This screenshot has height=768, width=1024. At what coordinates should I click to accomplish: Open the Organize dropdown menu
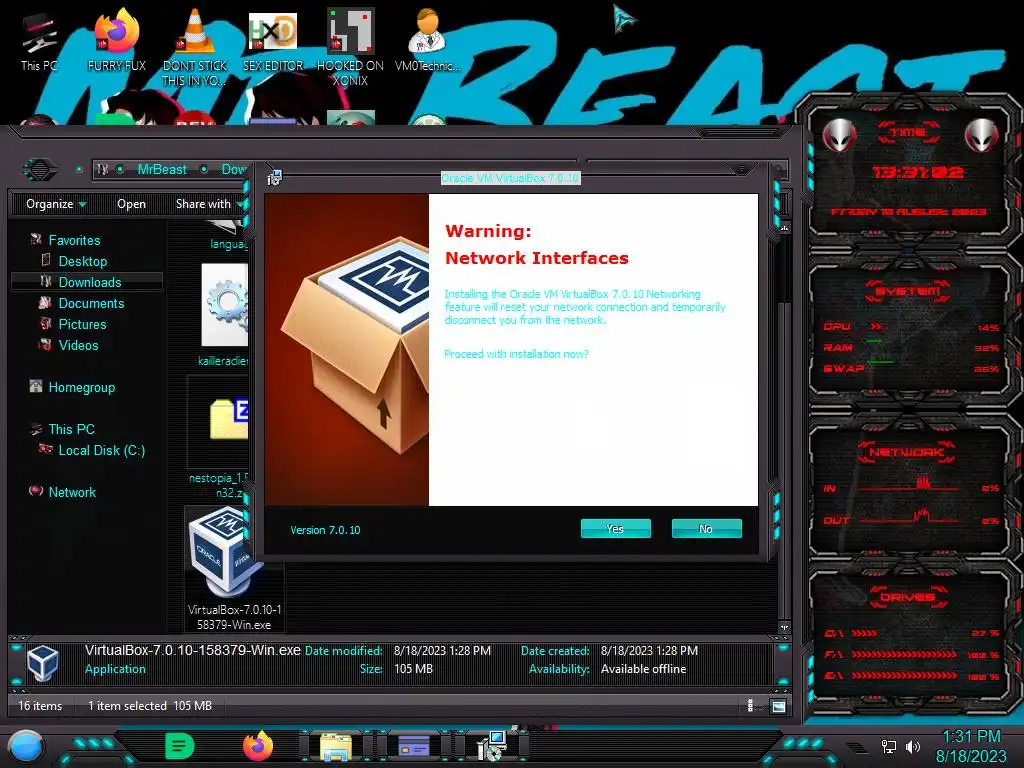(x=56, y=204)
